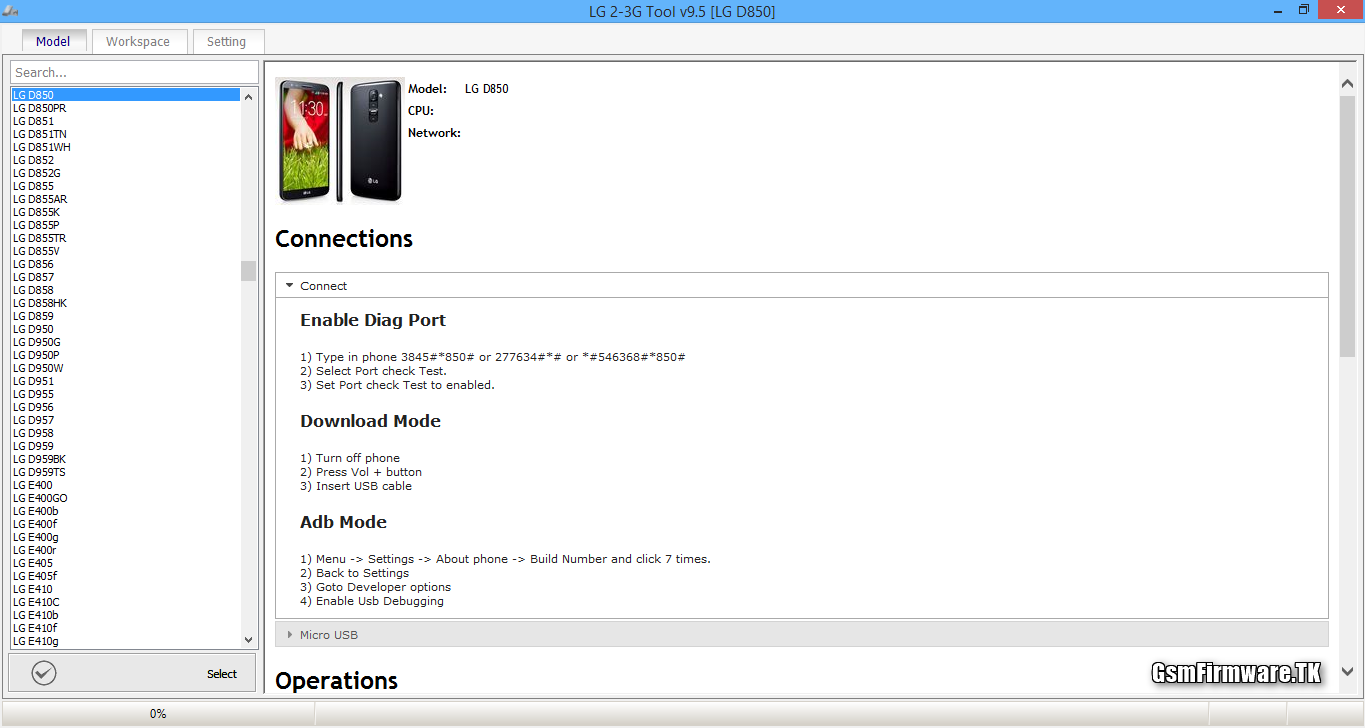Viewport: 1365px width, 728px height.
Task: Click the Select button
Action: (132, 673)
